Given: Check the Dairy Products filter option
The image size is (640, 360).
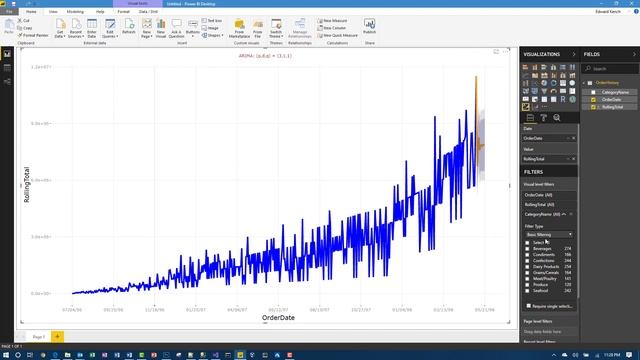Looking at the screenshot, I should tap(527, 267).
